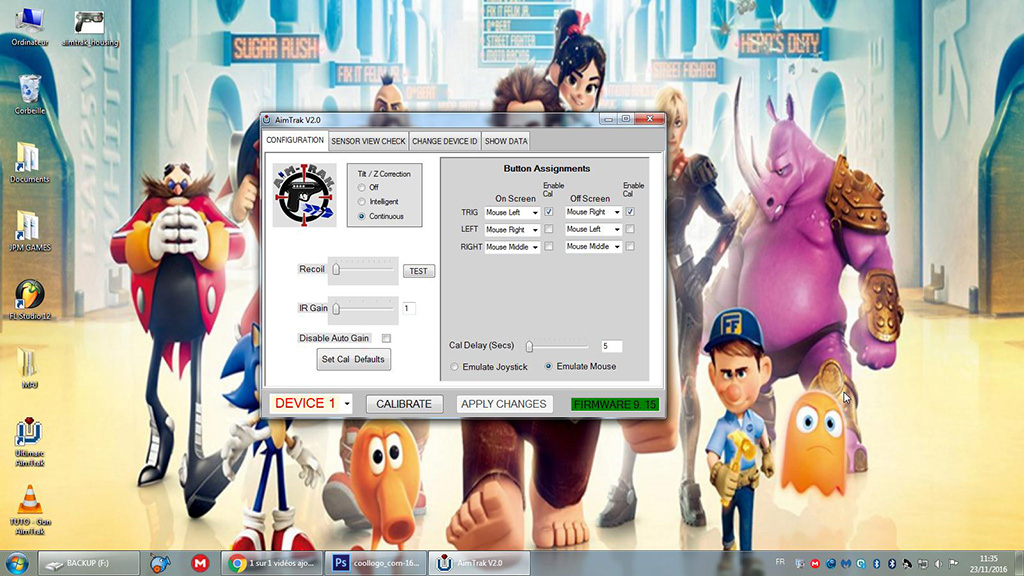Enable LEFT On Screen Cal checkbox
The image size is (1024, 576).
pyautogui.click(x=549, y=229)
